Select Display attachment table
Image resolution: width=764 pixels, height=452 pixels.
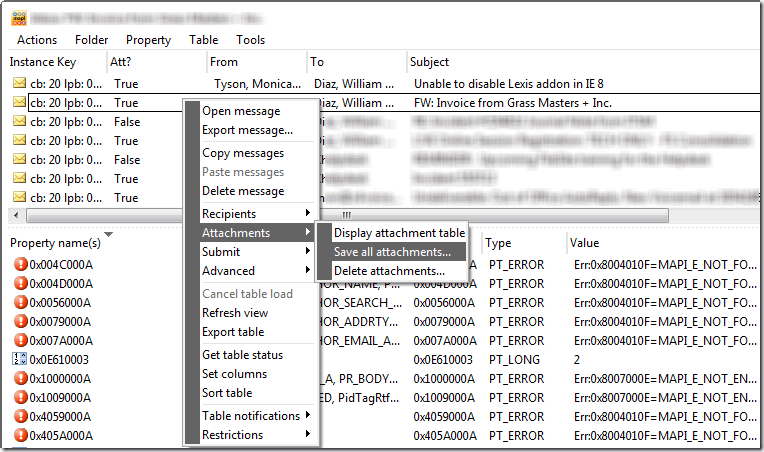(x=399, y=233)
